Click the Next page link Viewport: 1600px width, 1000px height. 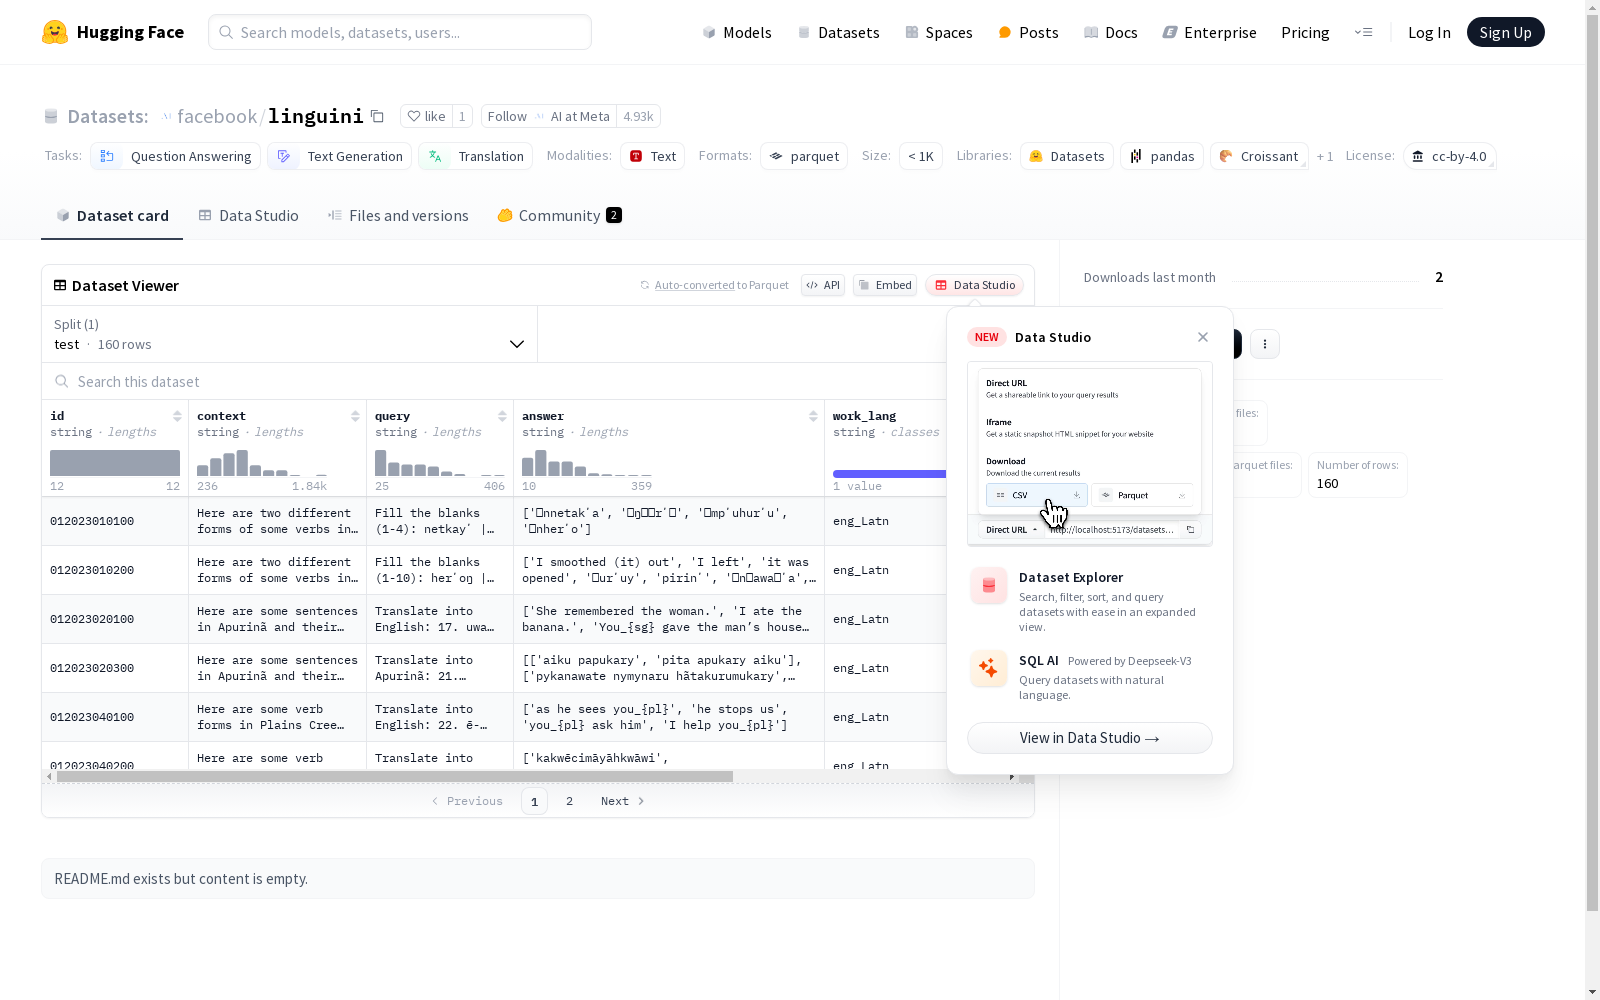[622, 801]
